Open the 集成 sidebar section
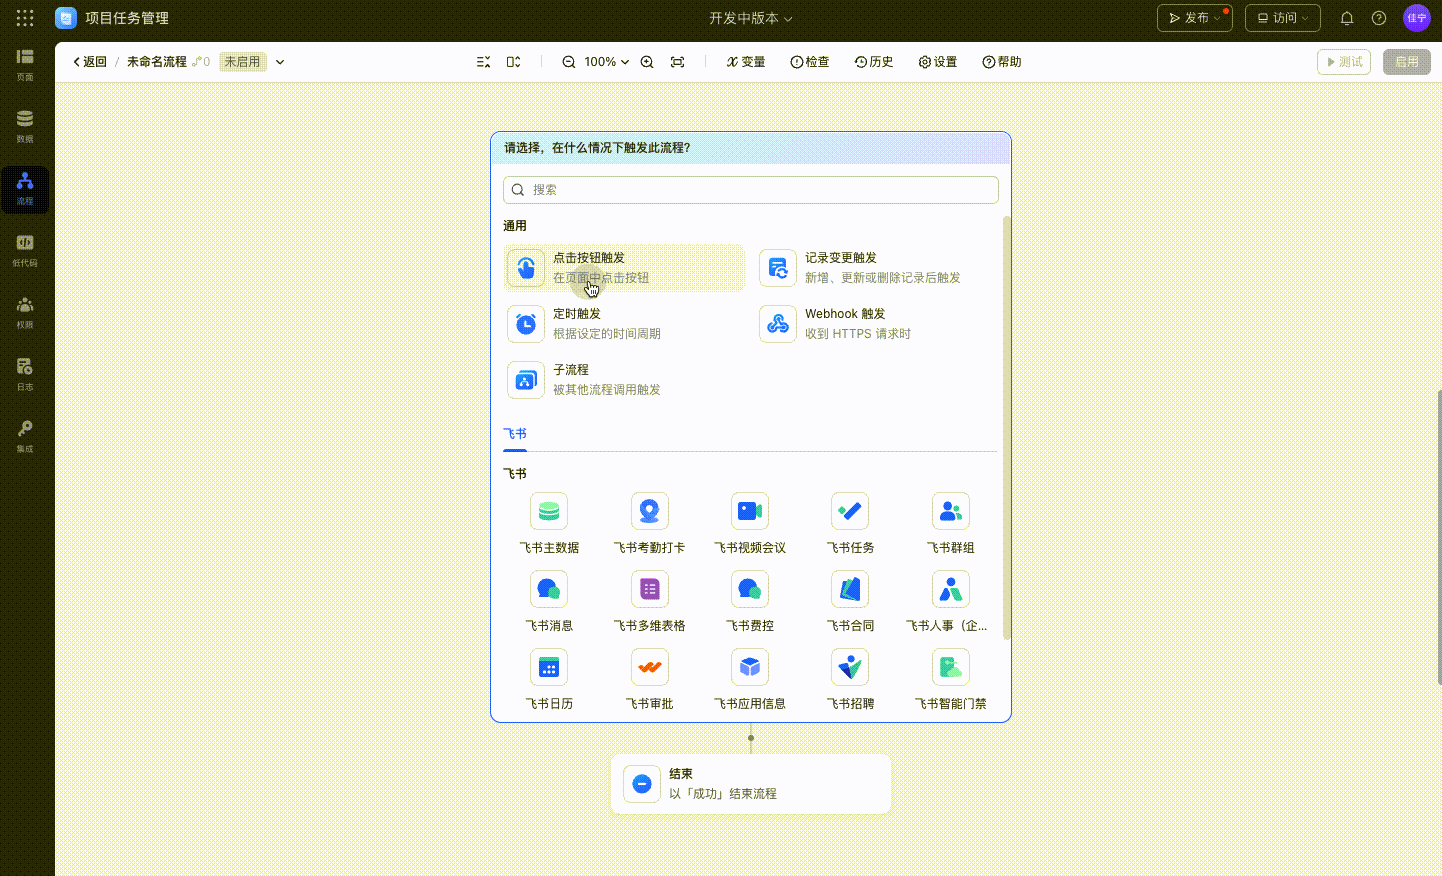Image resolution: width=1442 pixels, height=876 pixels. pyautogui.click(x=25, y=437)
